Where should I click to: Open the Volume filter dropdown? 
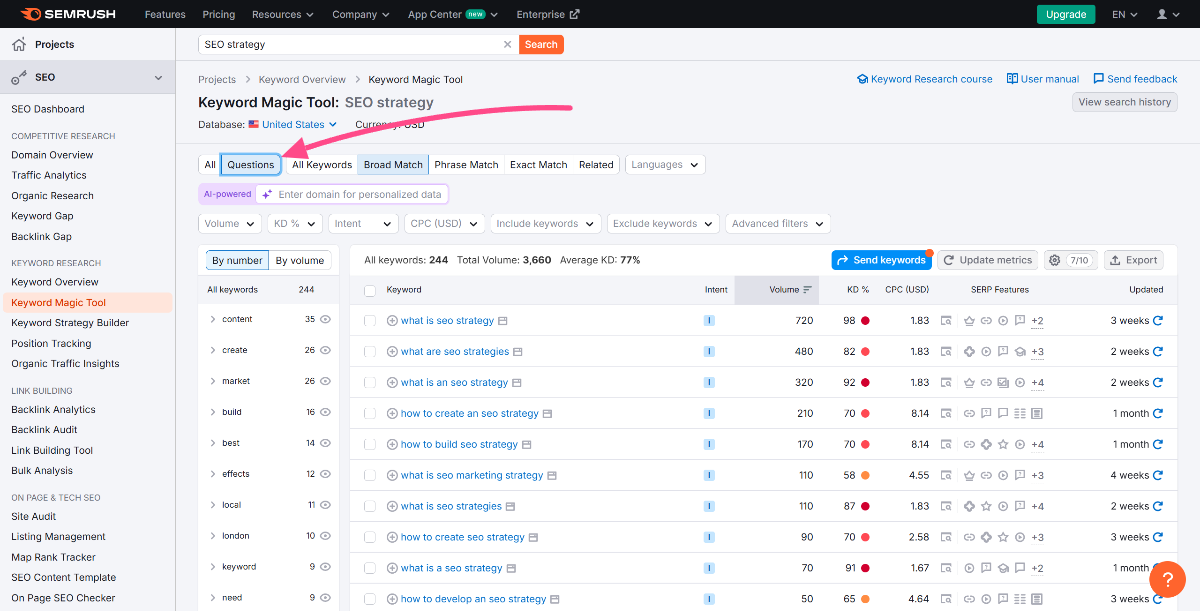[230, 224]
